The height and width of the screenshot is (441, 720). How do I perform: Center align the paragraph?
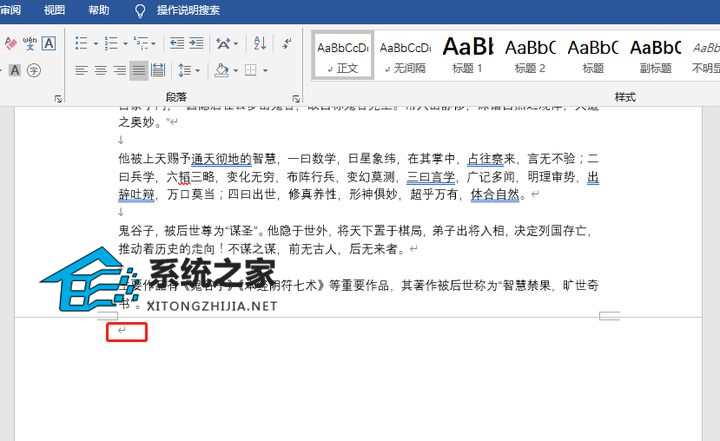click(x=101, y=70)
